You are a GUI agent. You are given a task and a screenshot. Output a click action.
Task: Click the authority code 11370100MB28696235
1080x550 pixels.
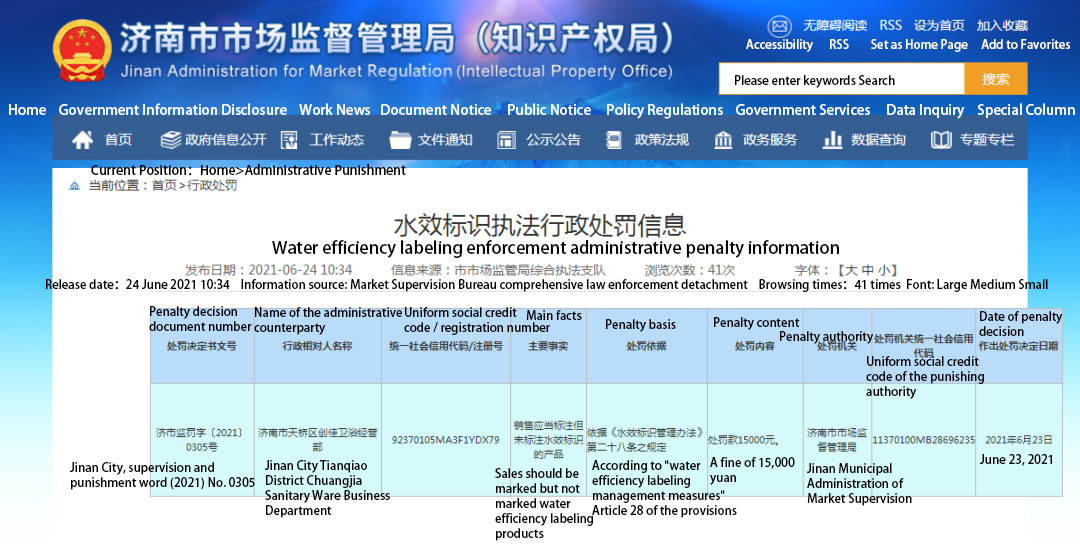[x=924, y=440]
